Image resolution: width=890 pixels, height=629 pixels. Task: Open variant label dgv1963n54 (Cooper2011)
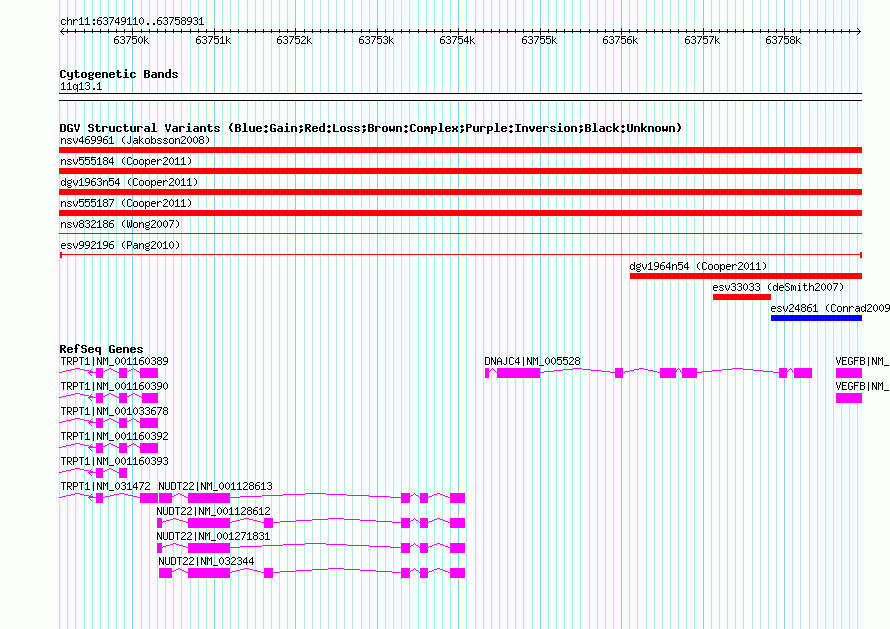[x=129, y=182]
